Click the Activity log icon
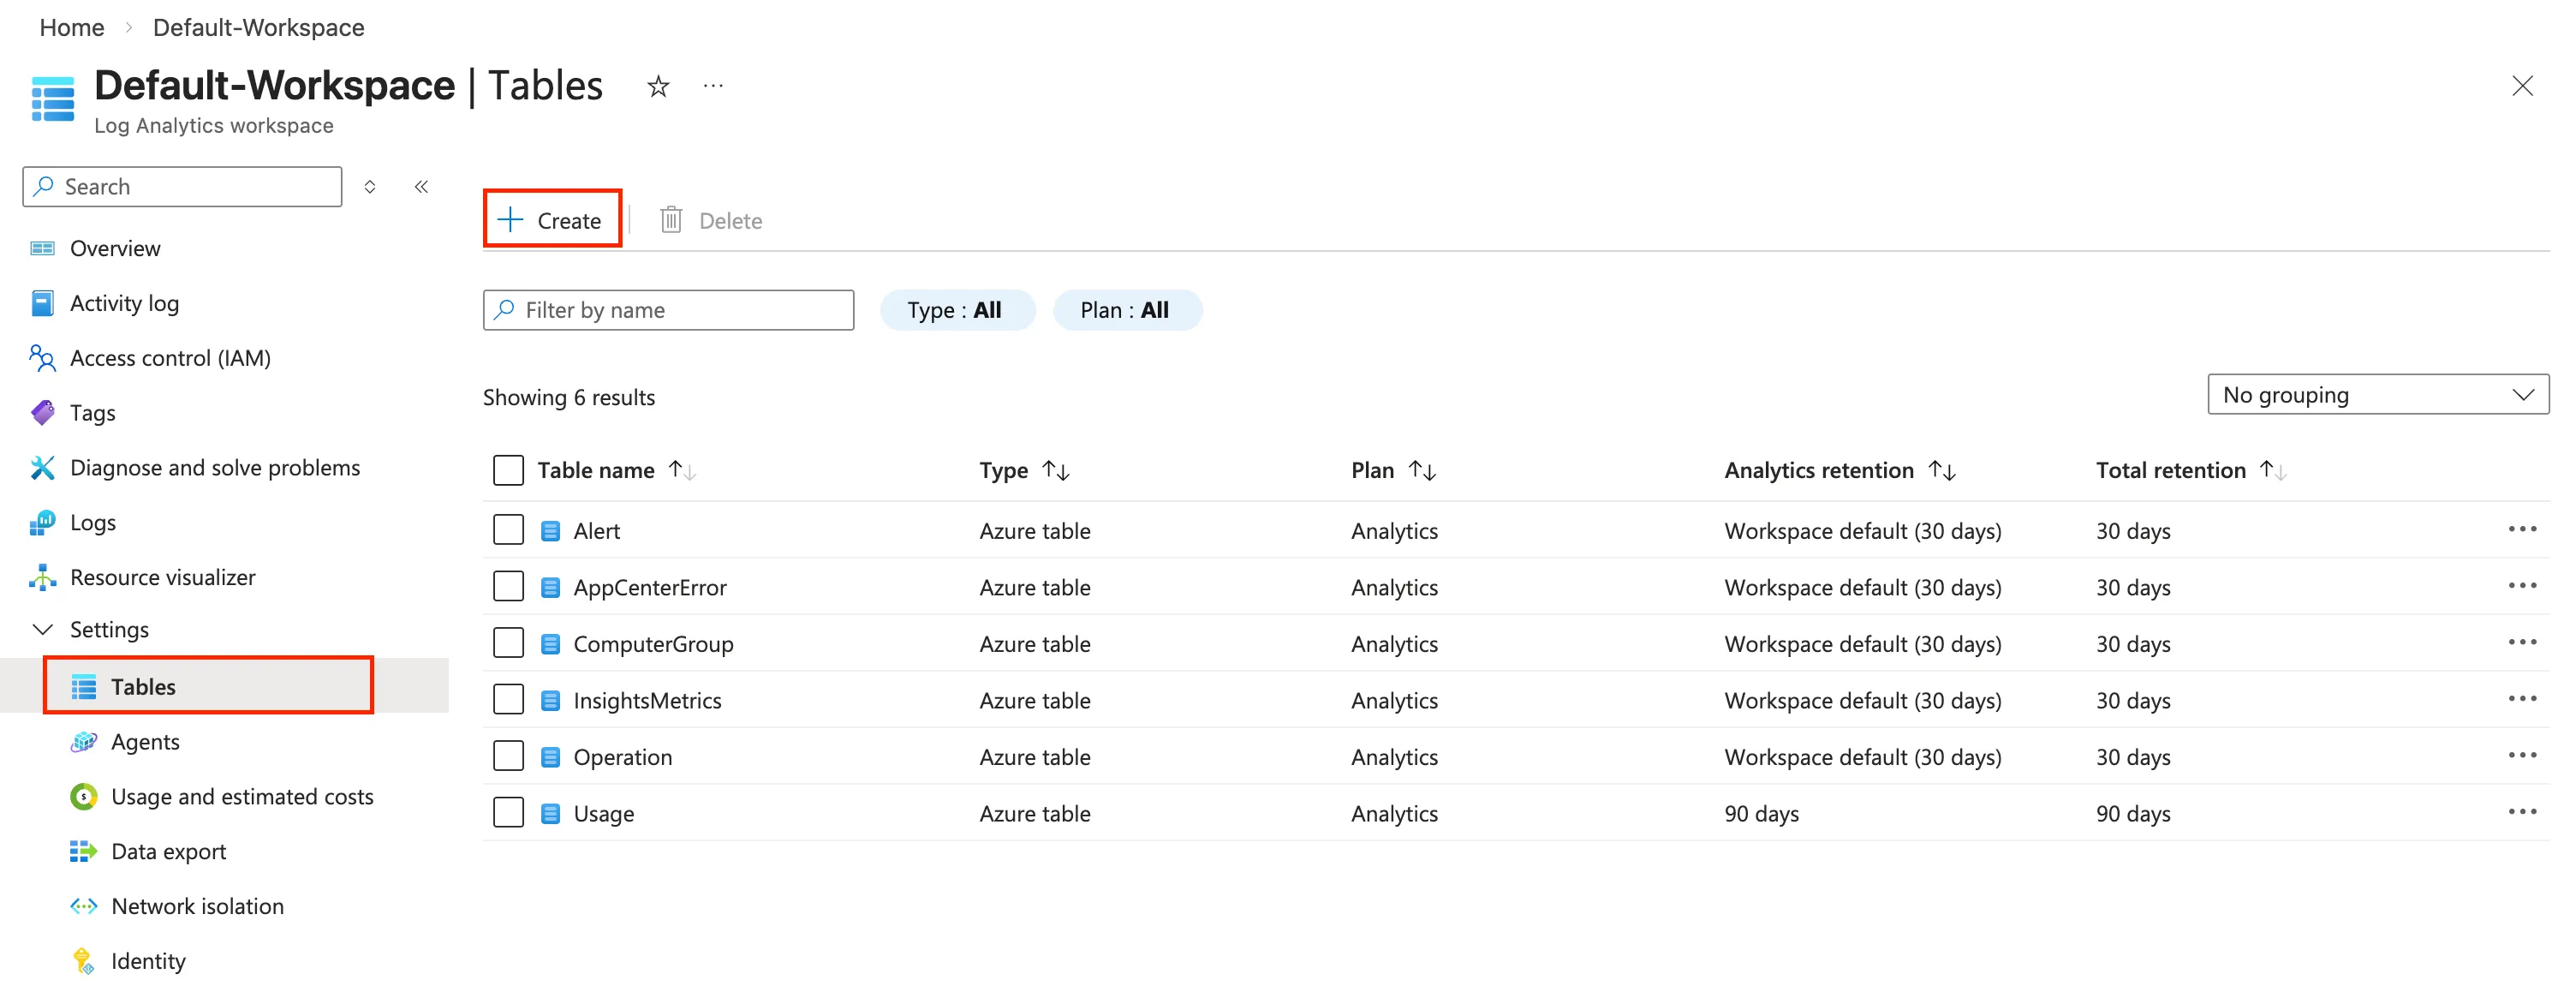 tap(42, 303)
